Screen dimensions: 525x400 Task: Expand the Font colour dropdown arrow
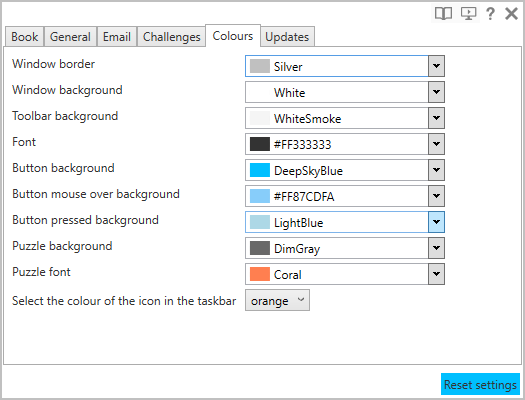pyautogui.click(x=436, y=144)
